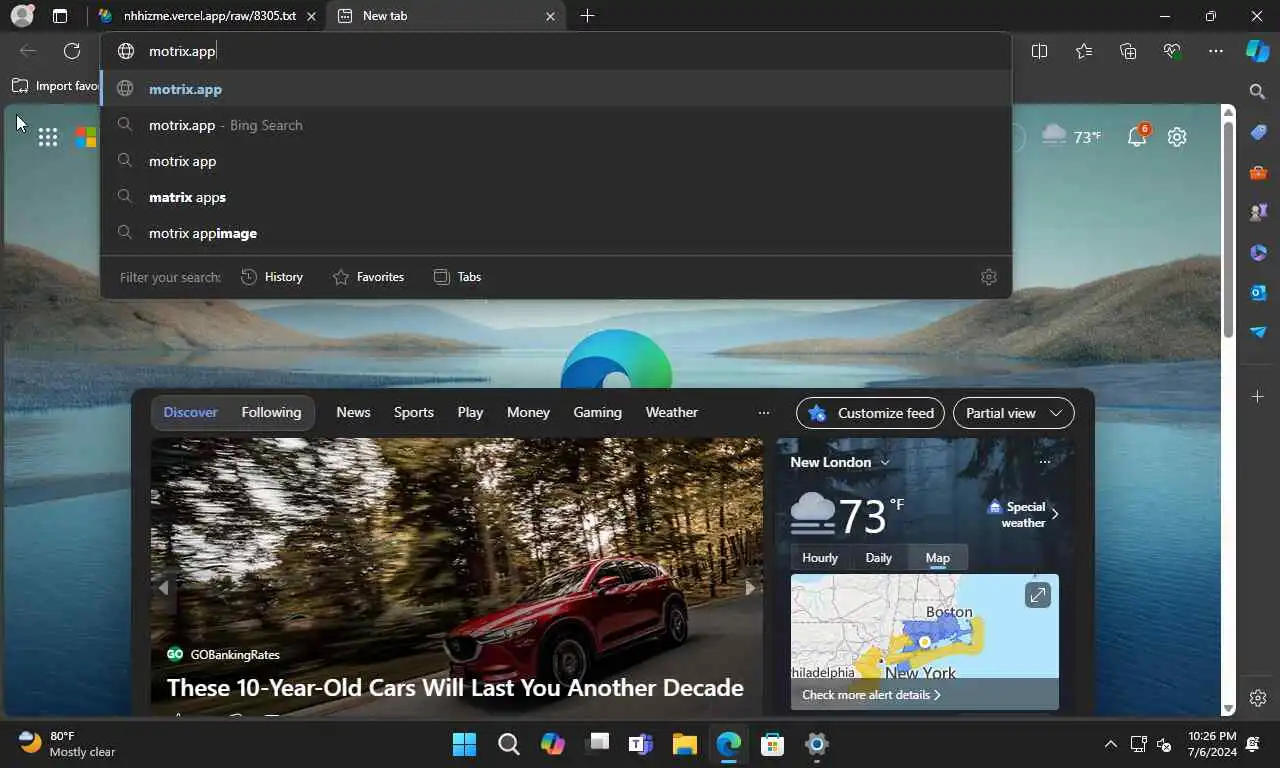Select the Discover feed tab

191,412
